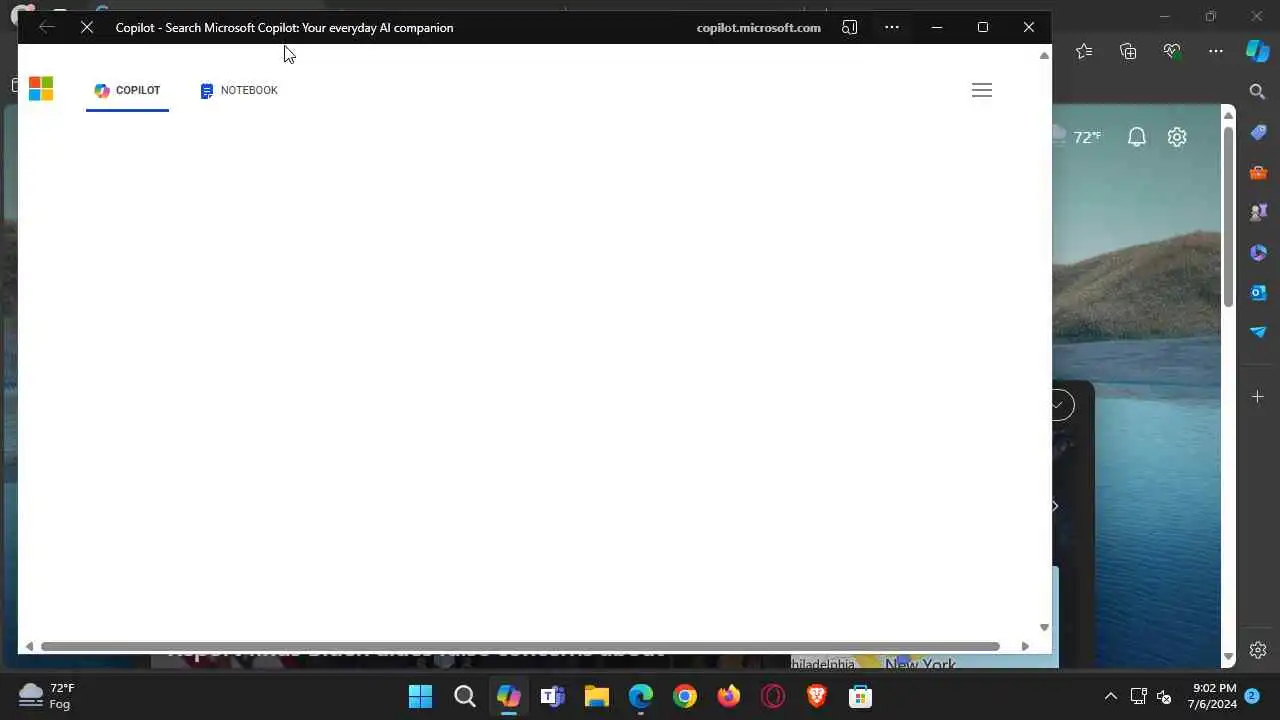Screen dimensions: 1280x720
Task: Open Google Chrome from taskbar
Action: click(x=685, y=696)
